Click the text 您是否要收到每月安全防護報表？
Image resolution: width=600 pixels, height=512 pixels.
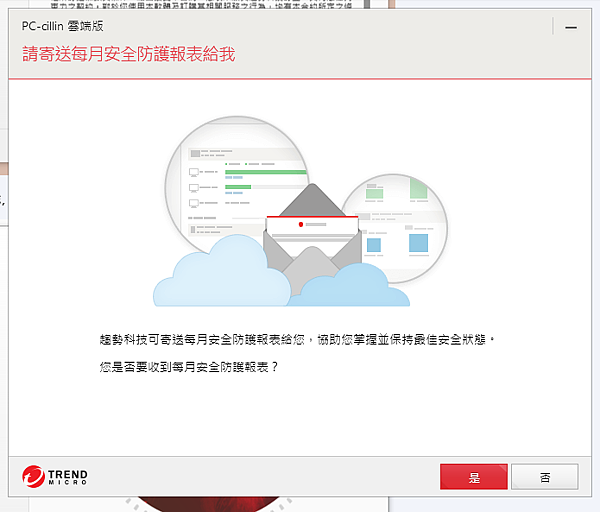tap(189, 367)
